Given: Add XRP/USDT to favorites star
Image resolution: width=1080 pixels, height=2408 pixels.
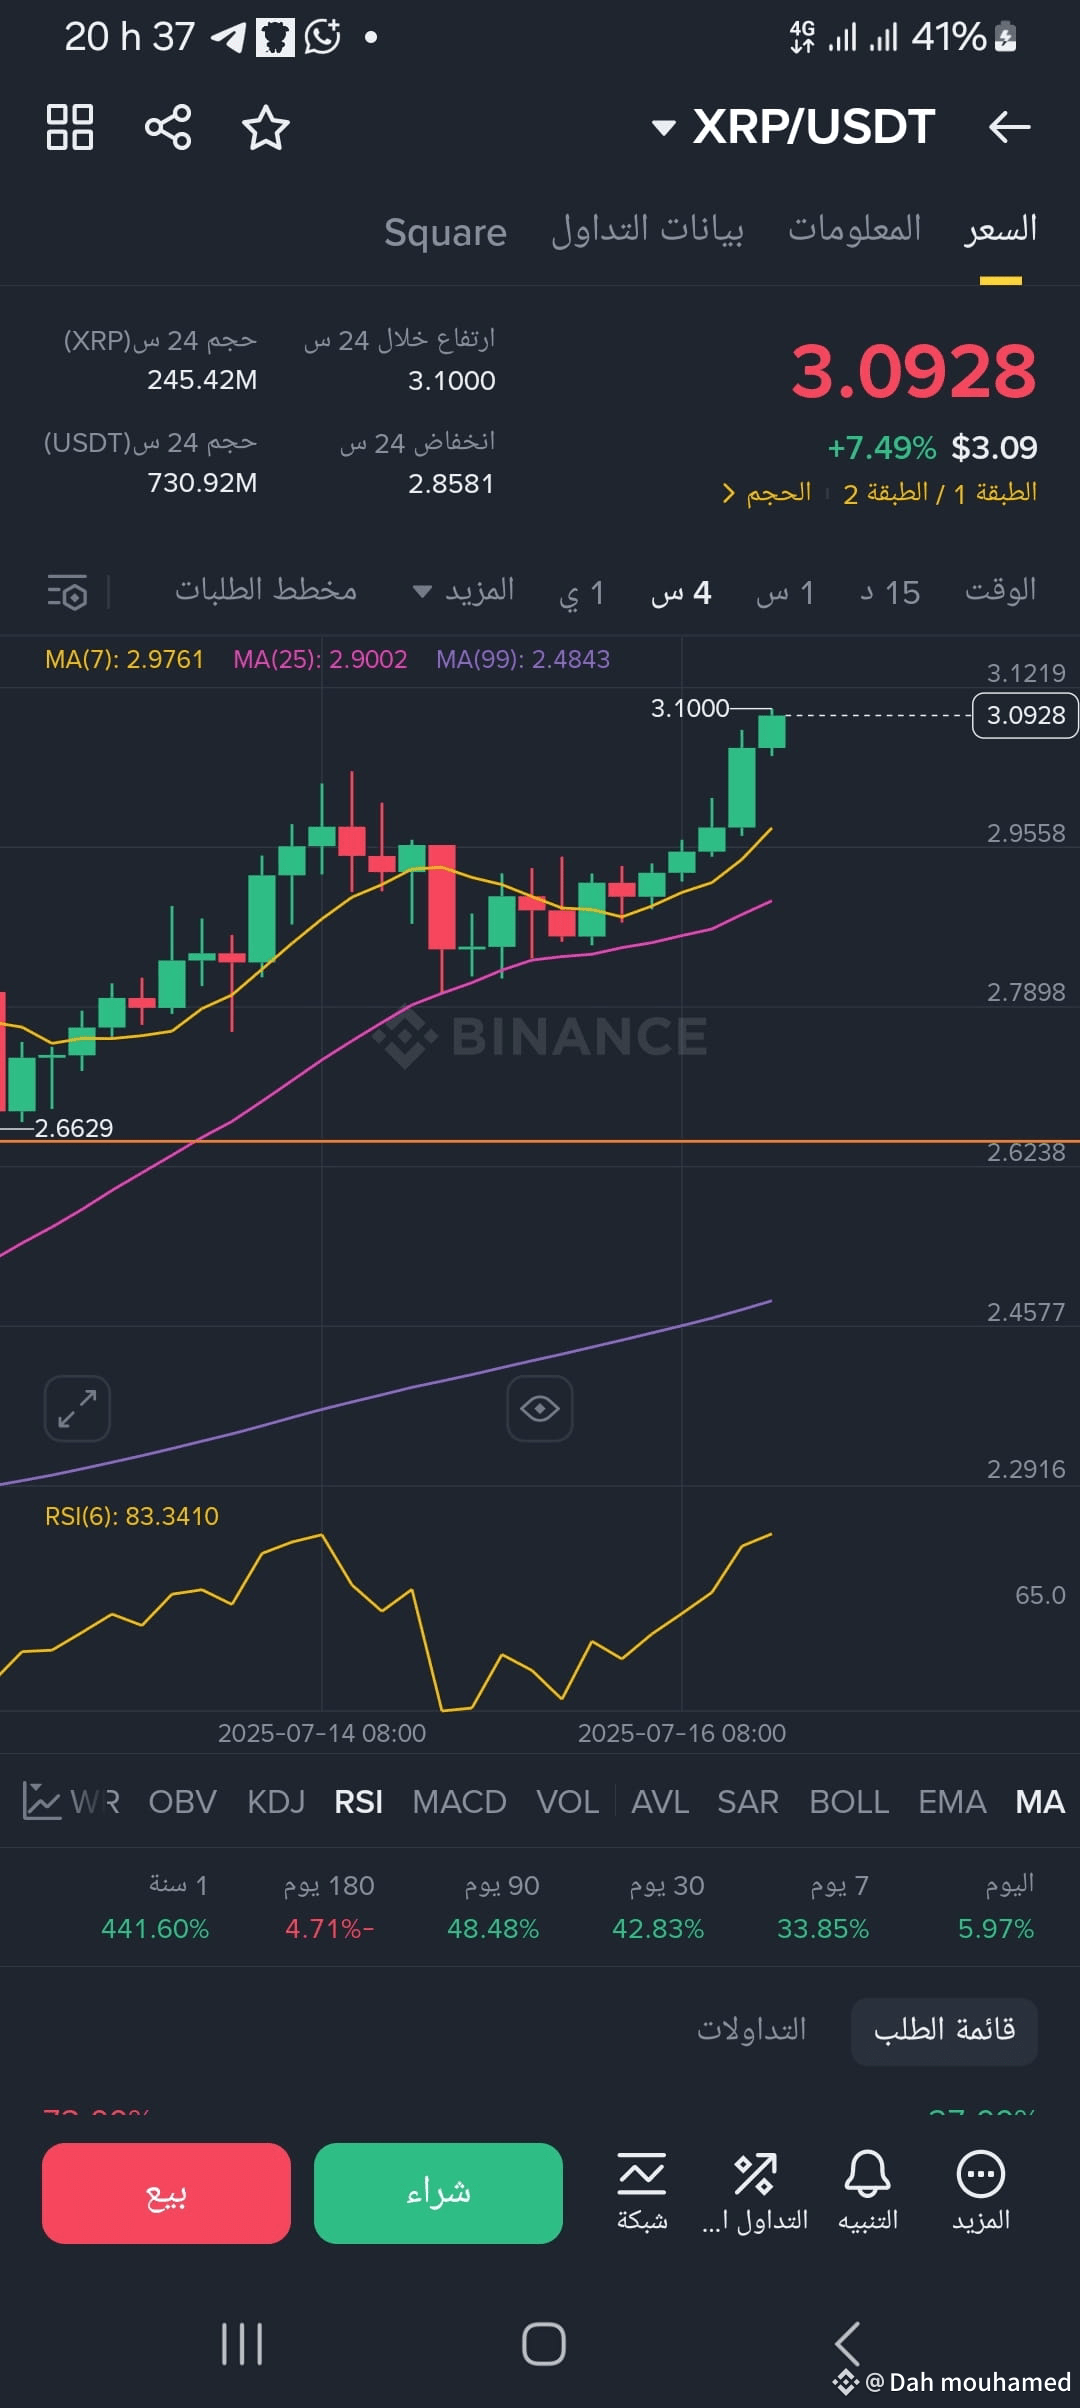Looking at the screenshot, I should click(x=266, y=128).
